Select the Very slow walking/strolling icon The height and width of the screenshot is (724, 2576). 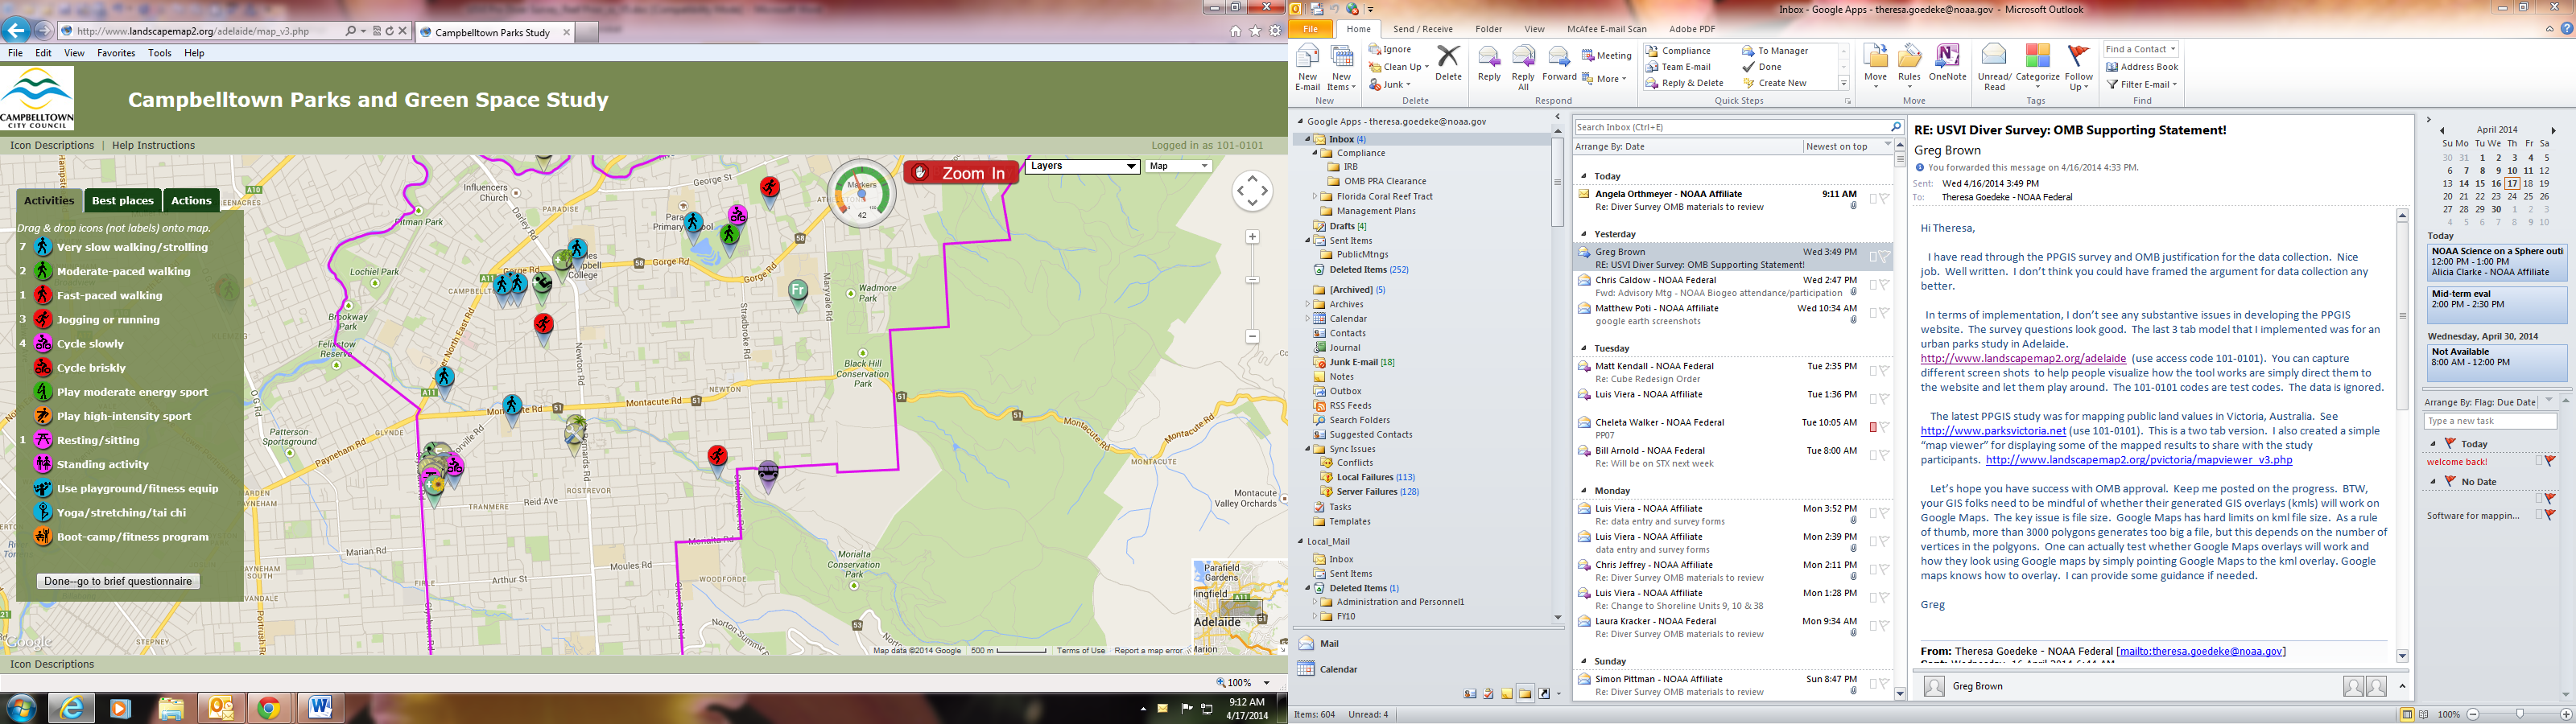pos(42,247)
